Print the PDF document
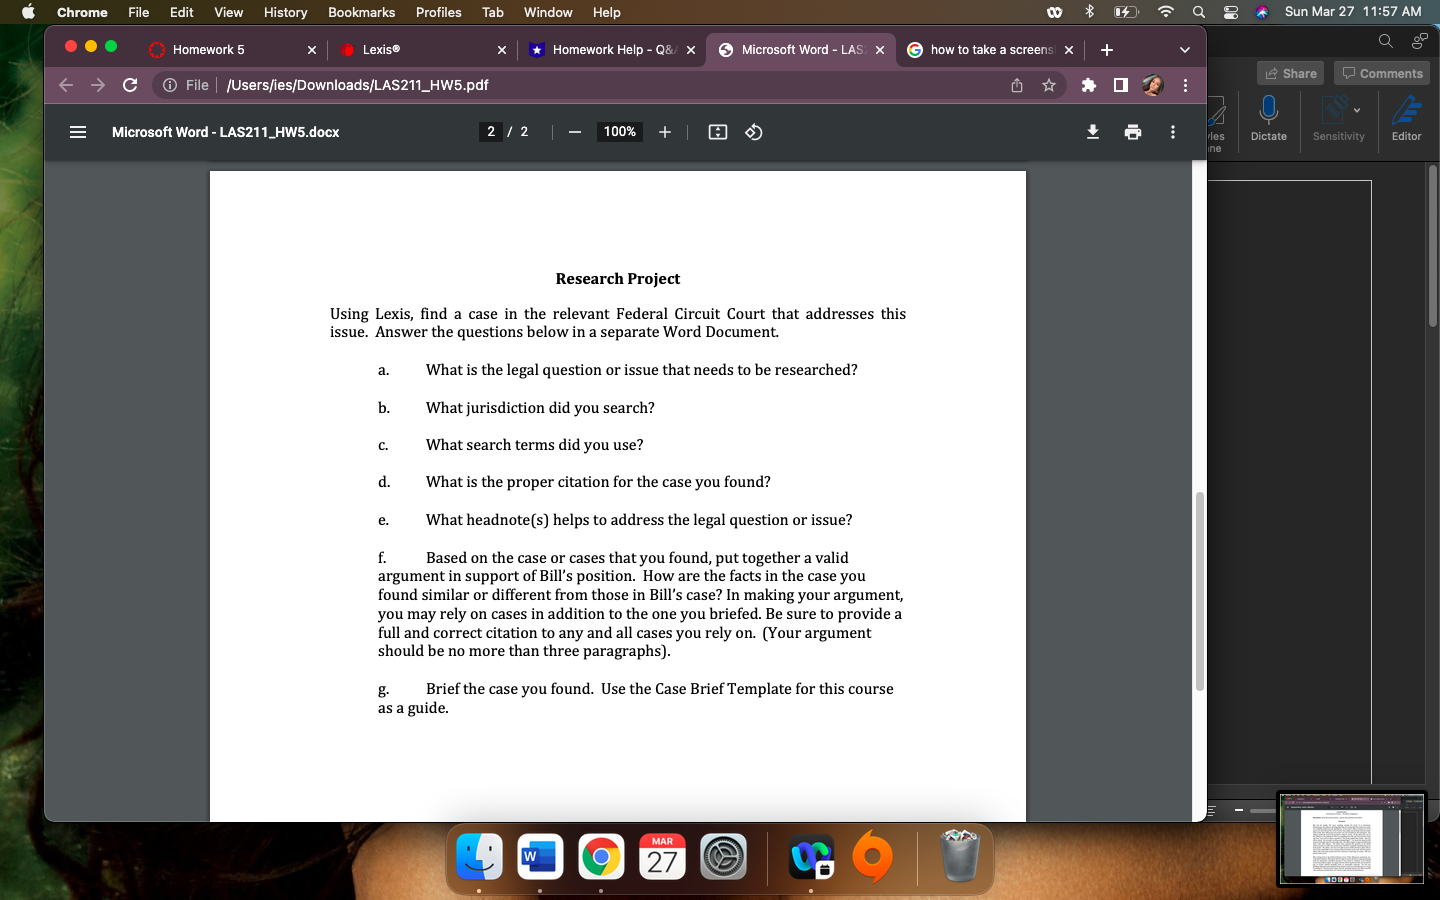Screen dimensions: 1440x900 point(1133,131)
